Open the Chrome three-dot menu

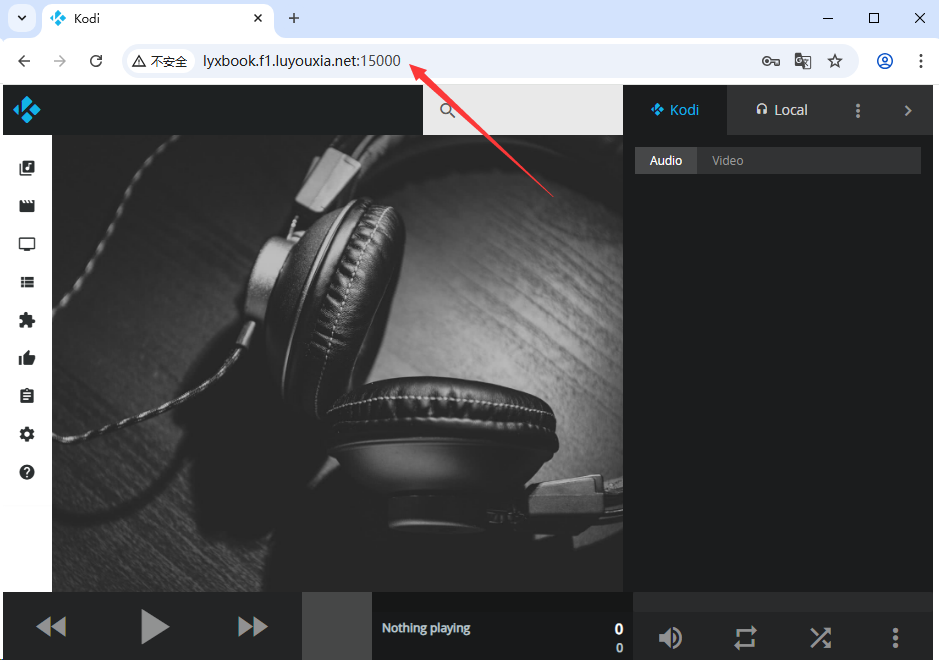[920, 60]
